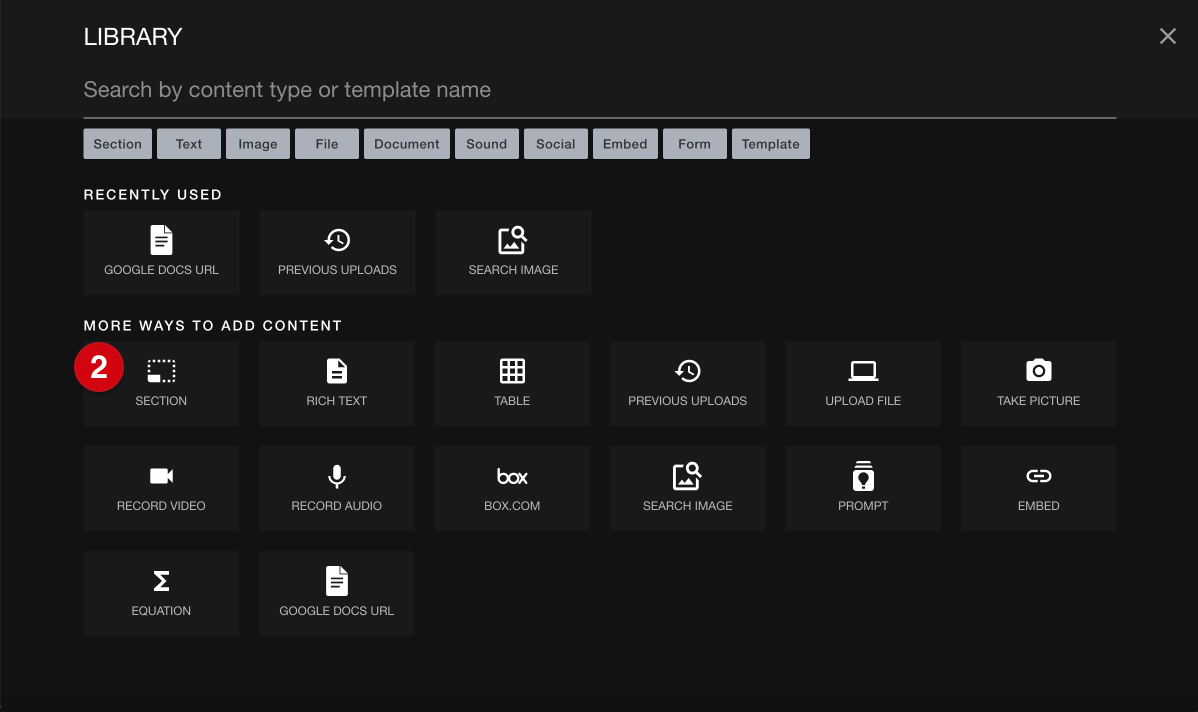
Task: Filter library by Embed
Action: 625,144
